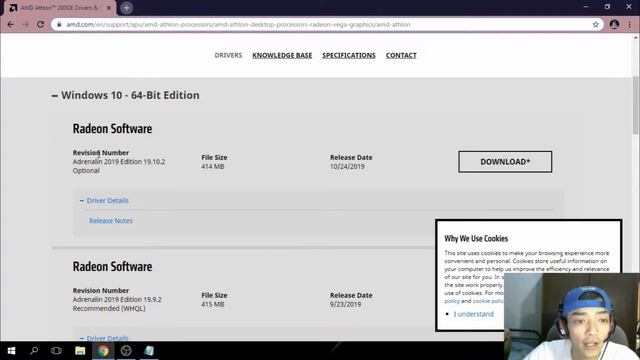Open the Contact tab
This screenshot has height=360, width=640.
(401, 55)
